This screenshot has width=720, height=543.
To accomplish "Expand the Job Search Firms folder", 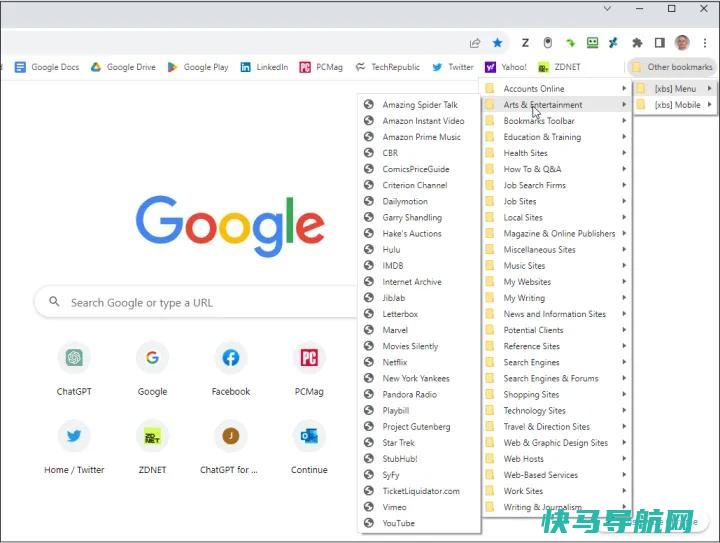I will click(x=556, y=185).
